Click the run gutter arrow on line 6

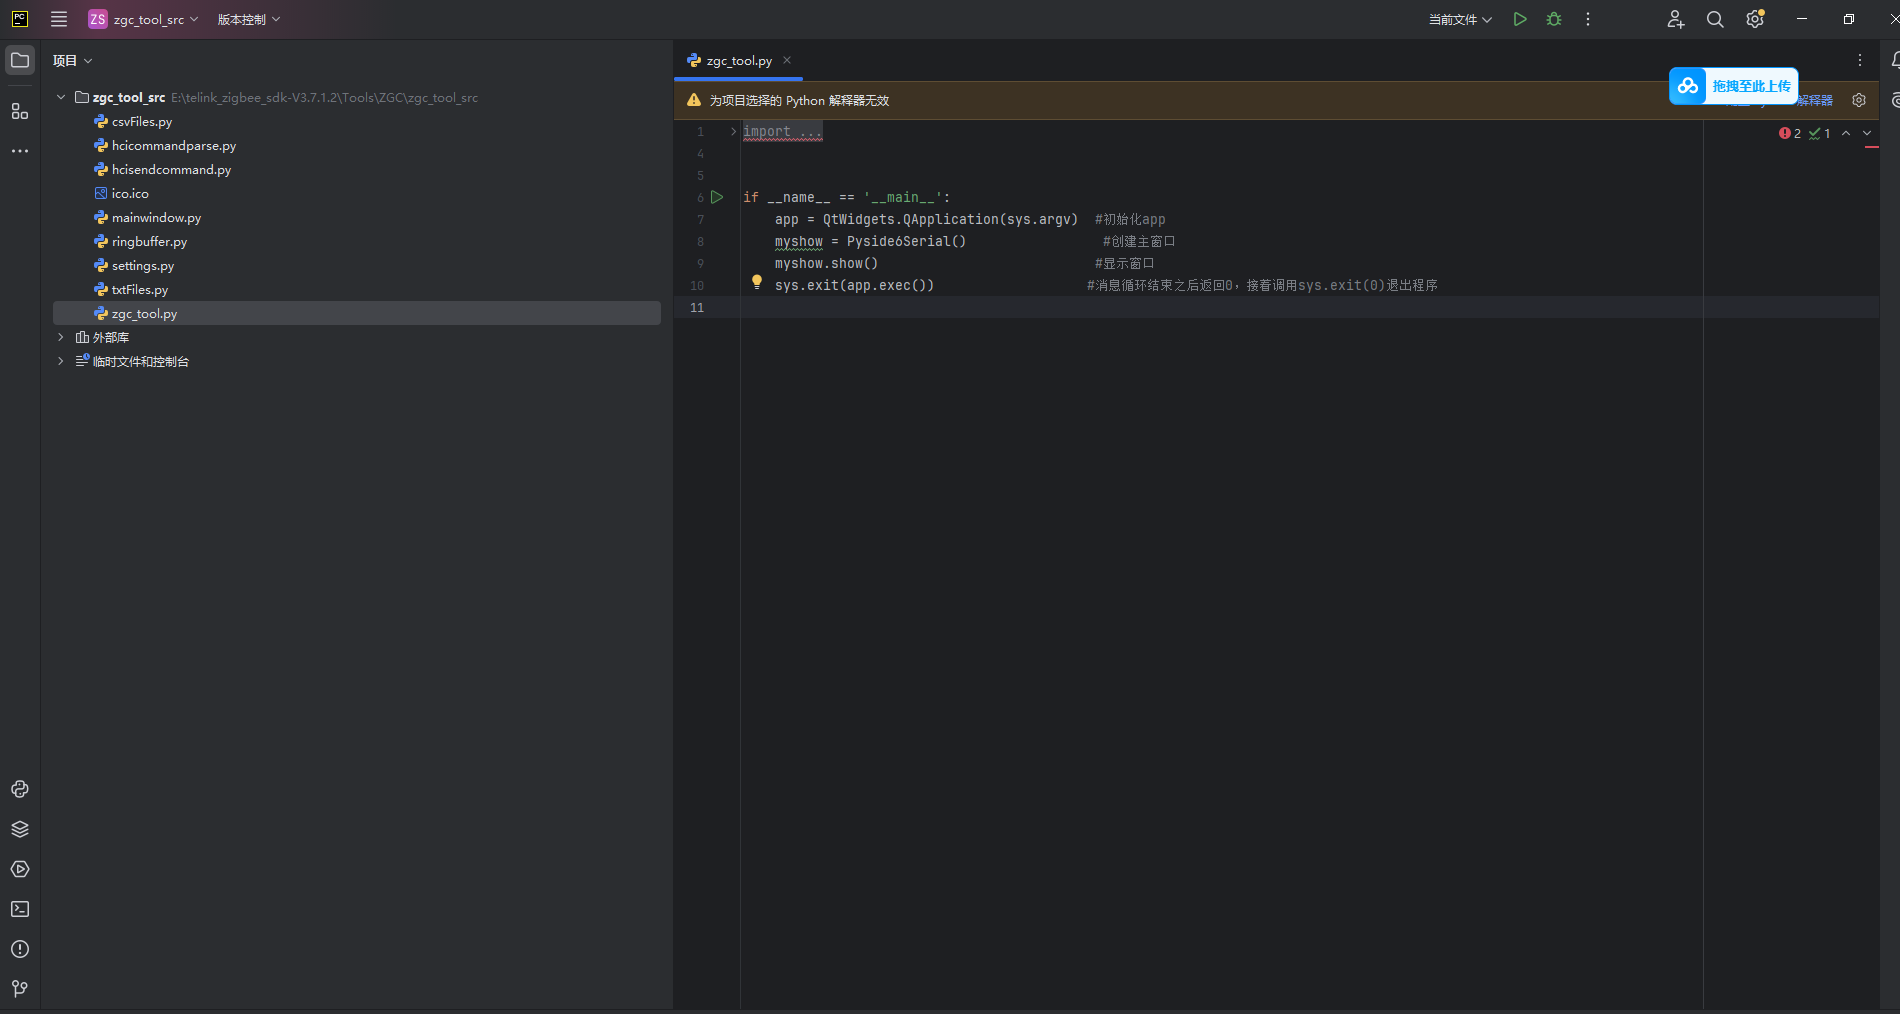tap(717, 197)
